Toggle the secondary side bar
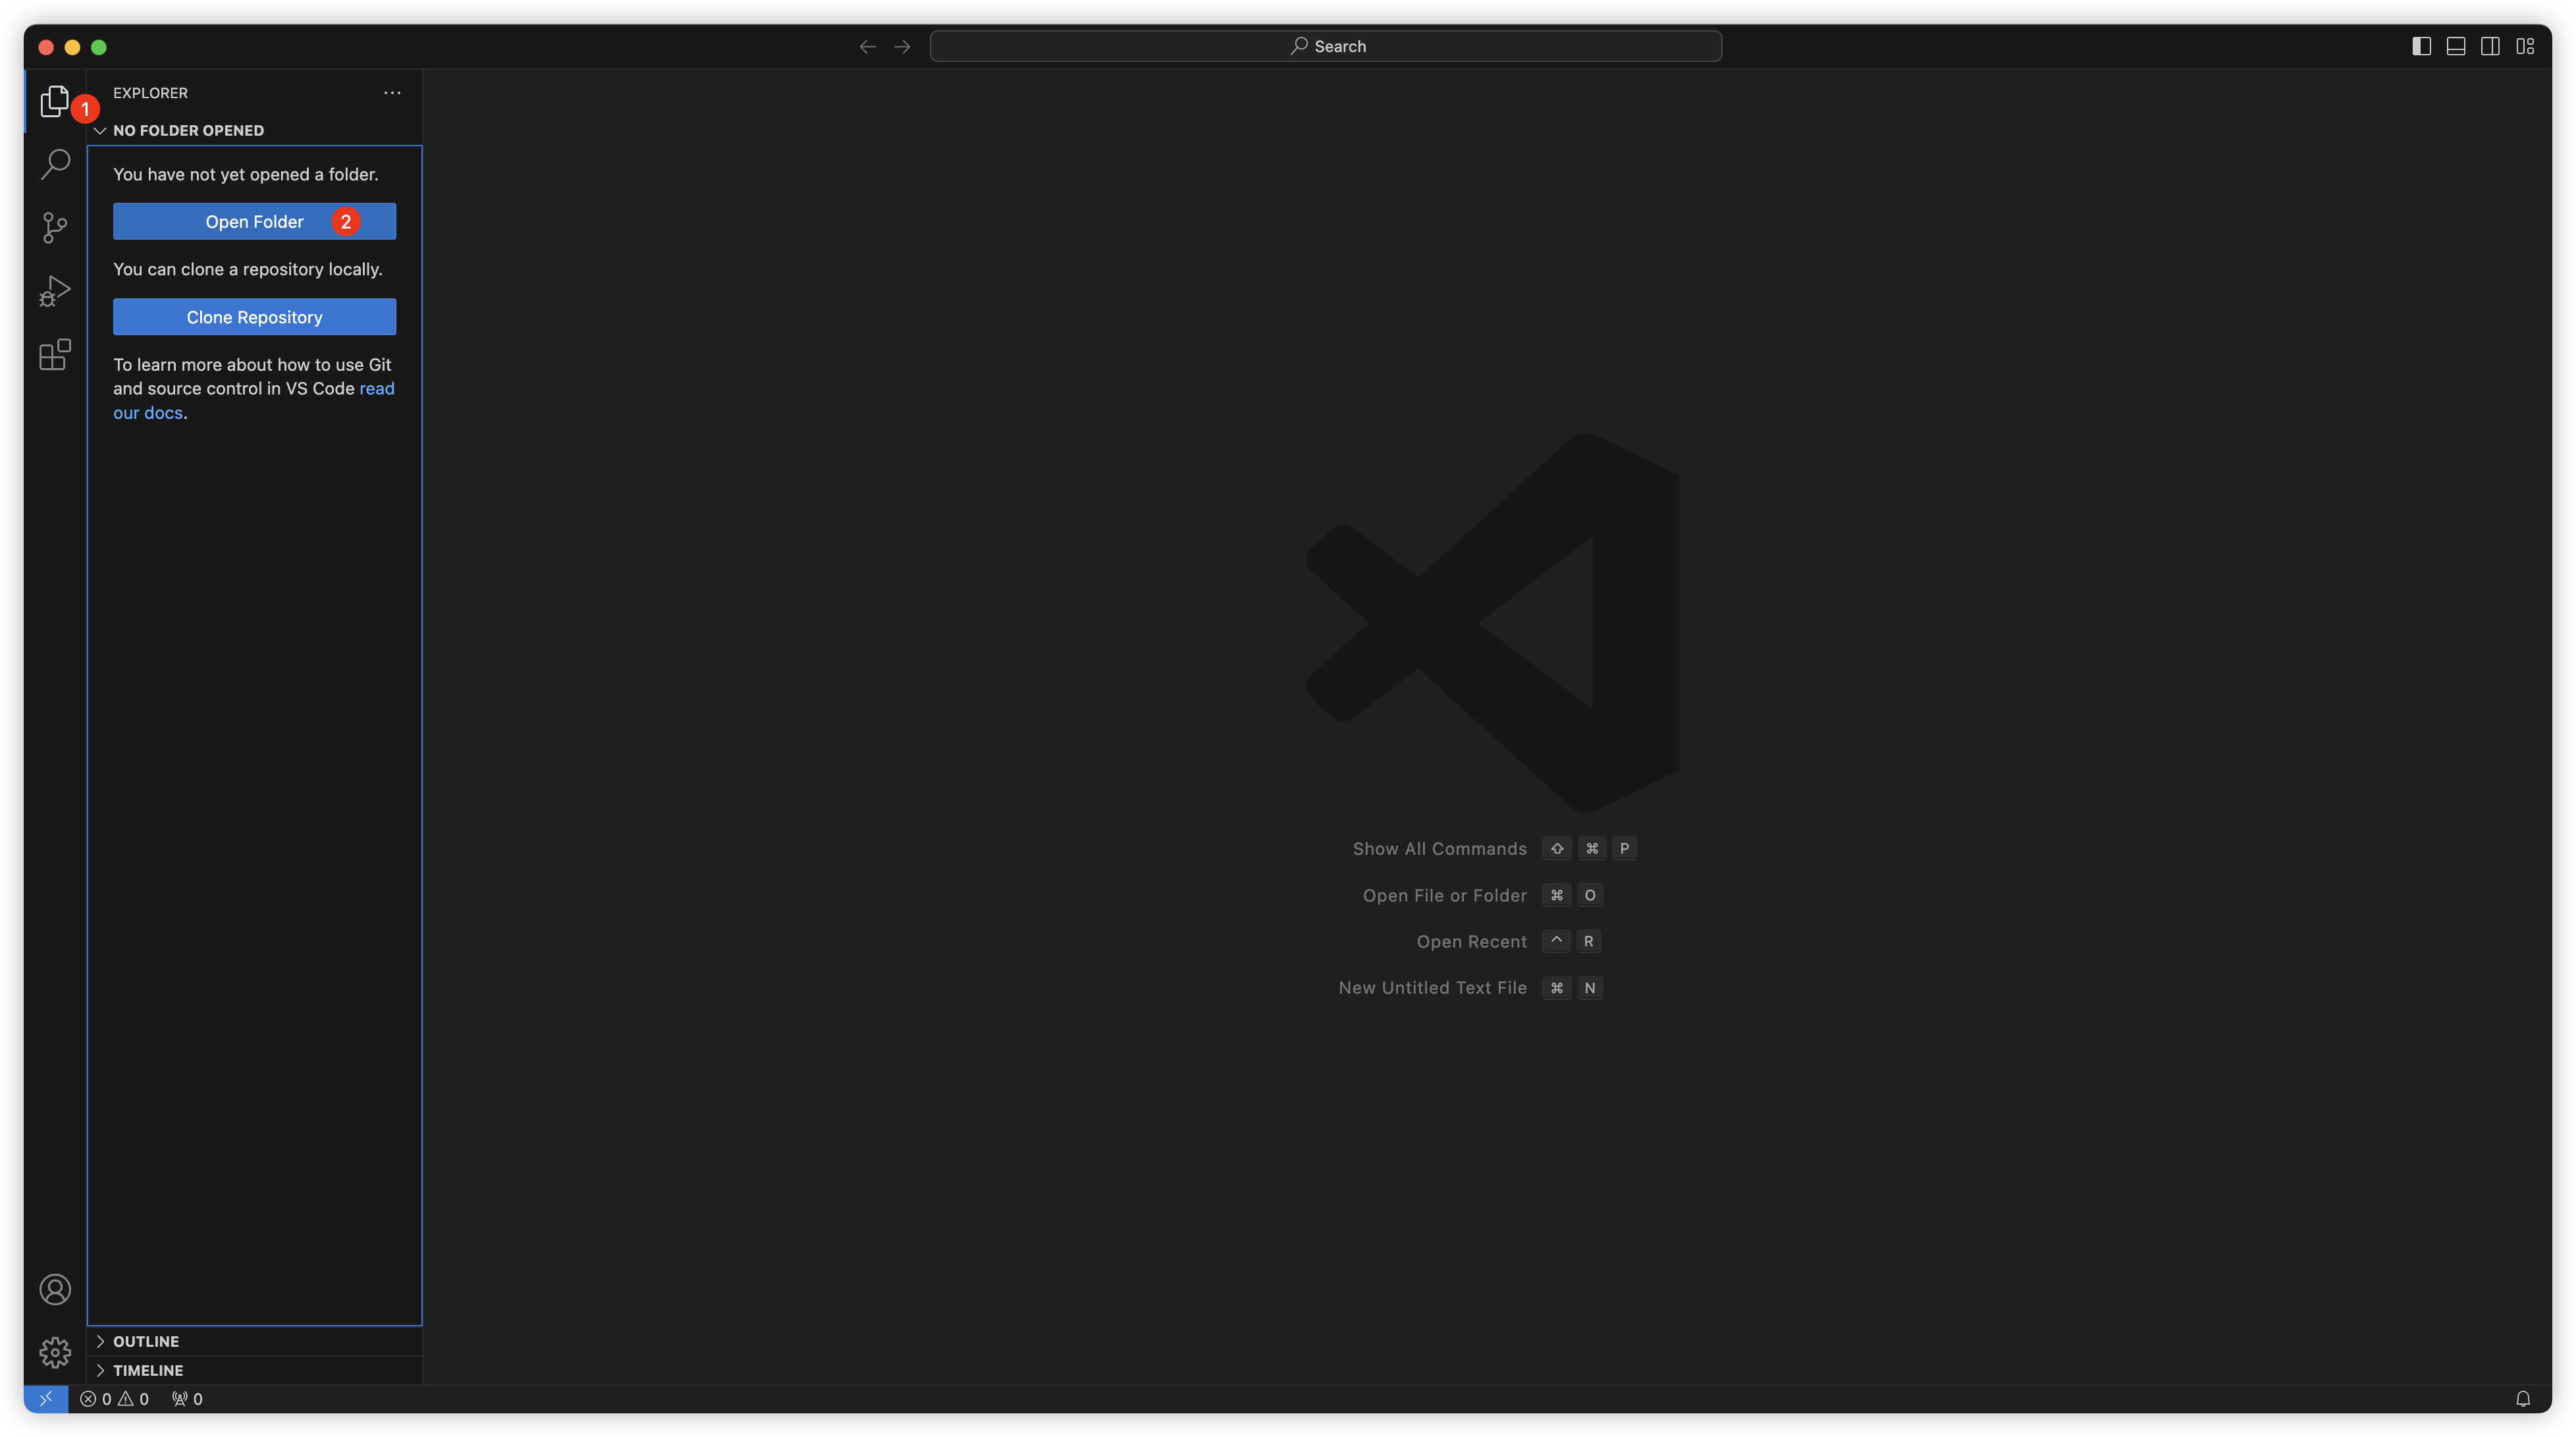The height and width of the screenshot is (1437, 2576). (x=2490, y=46)
